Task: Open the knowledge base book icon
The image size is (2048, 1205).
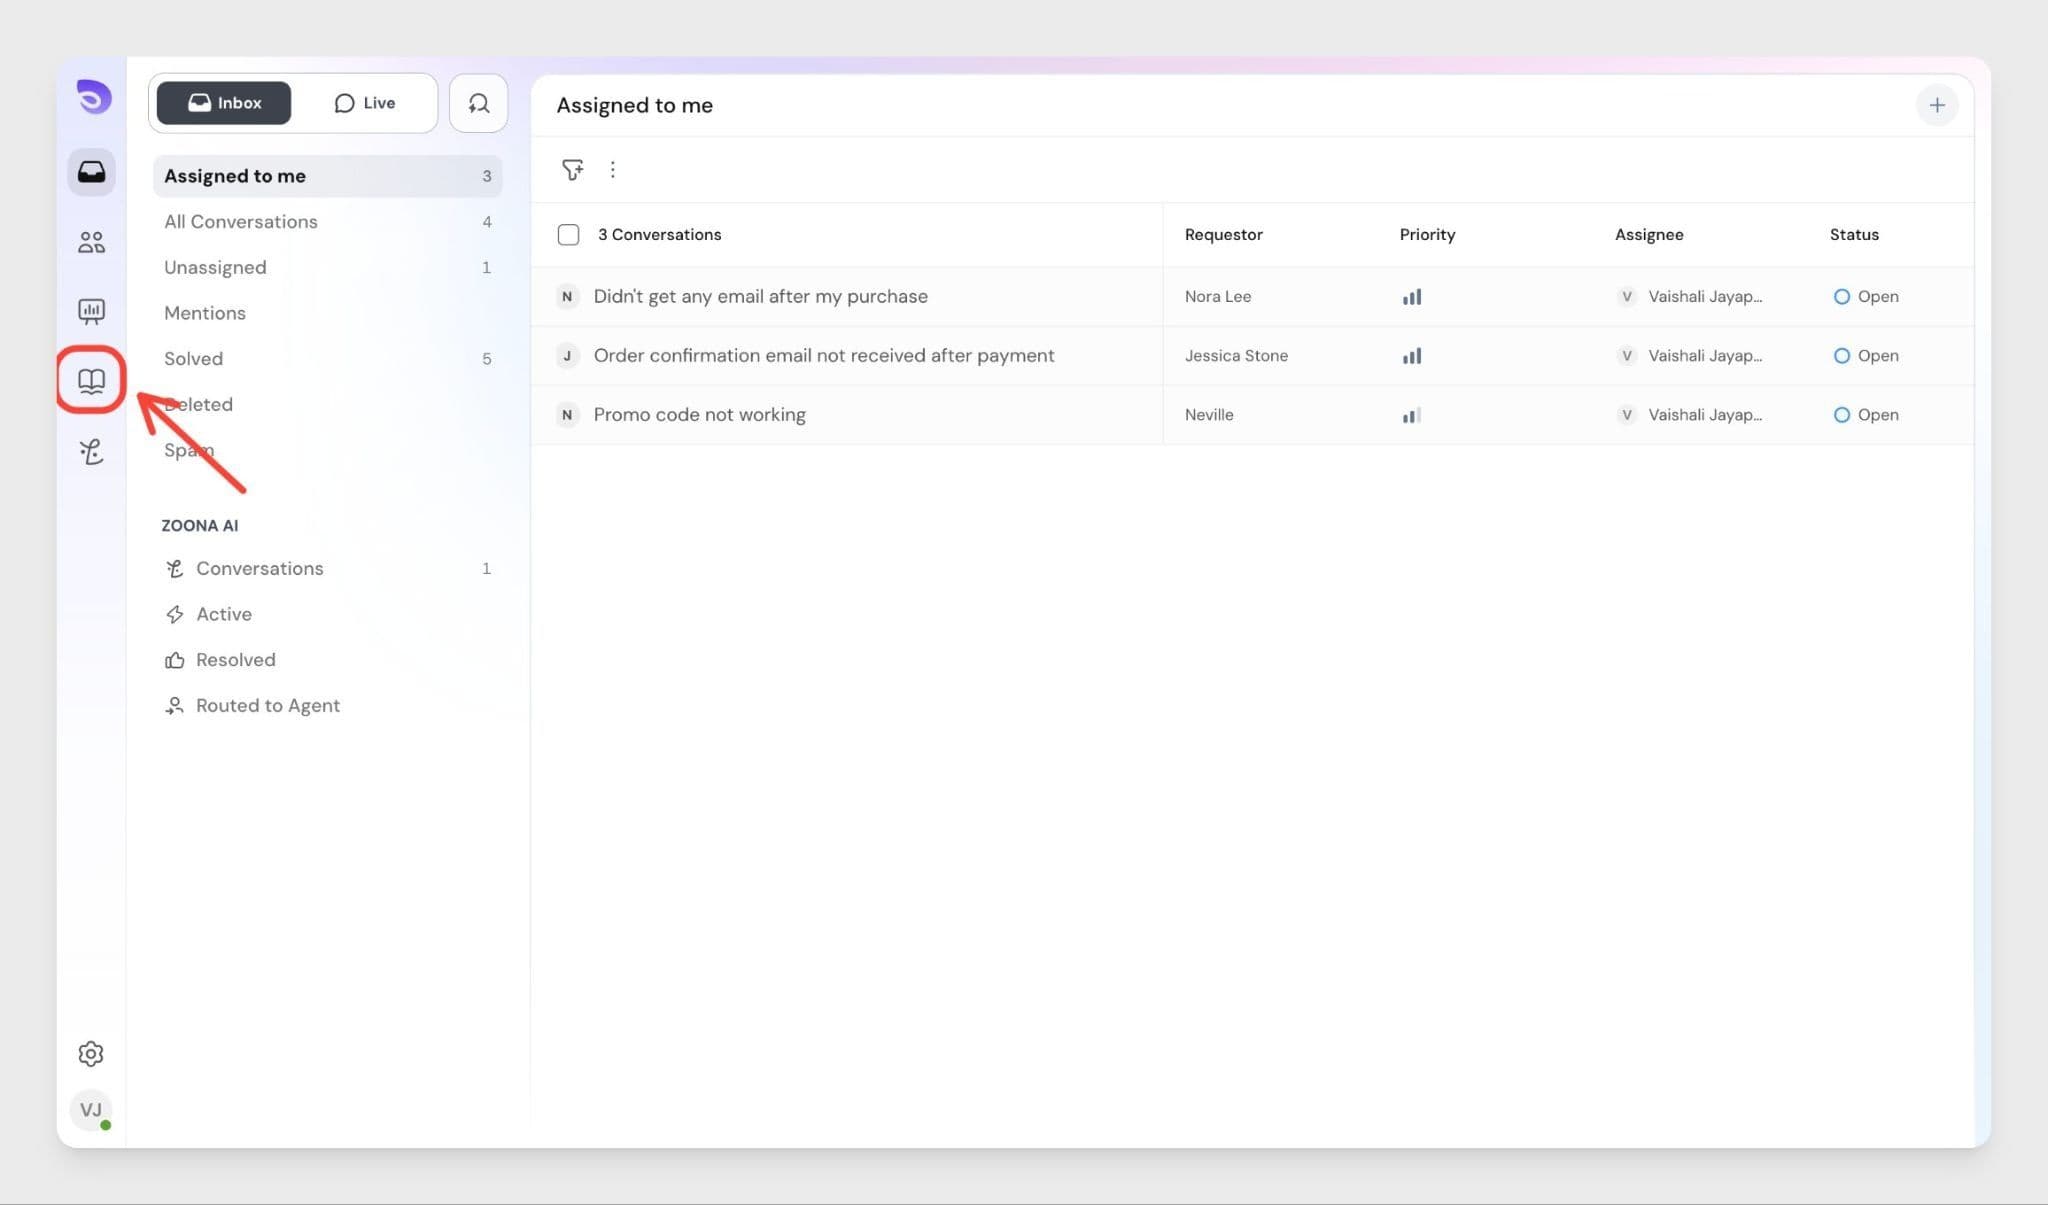Action: pyautogui.click(x=91, y=380)
